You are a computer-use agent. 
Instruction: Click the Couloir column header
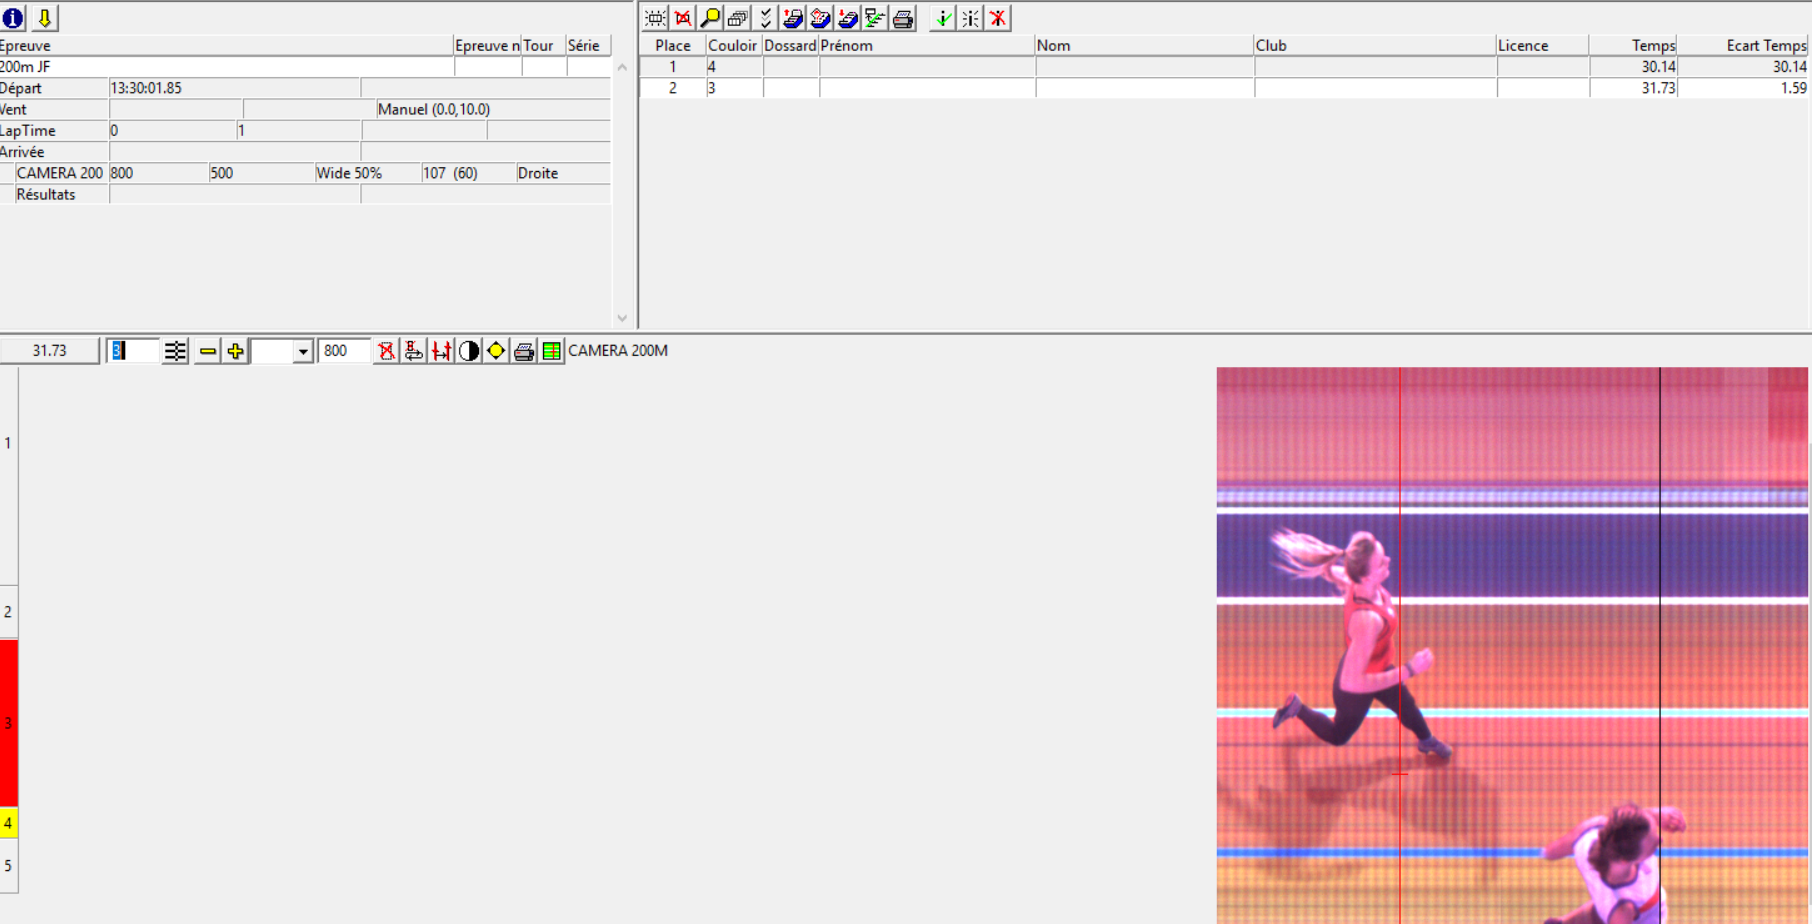(733, 45)
